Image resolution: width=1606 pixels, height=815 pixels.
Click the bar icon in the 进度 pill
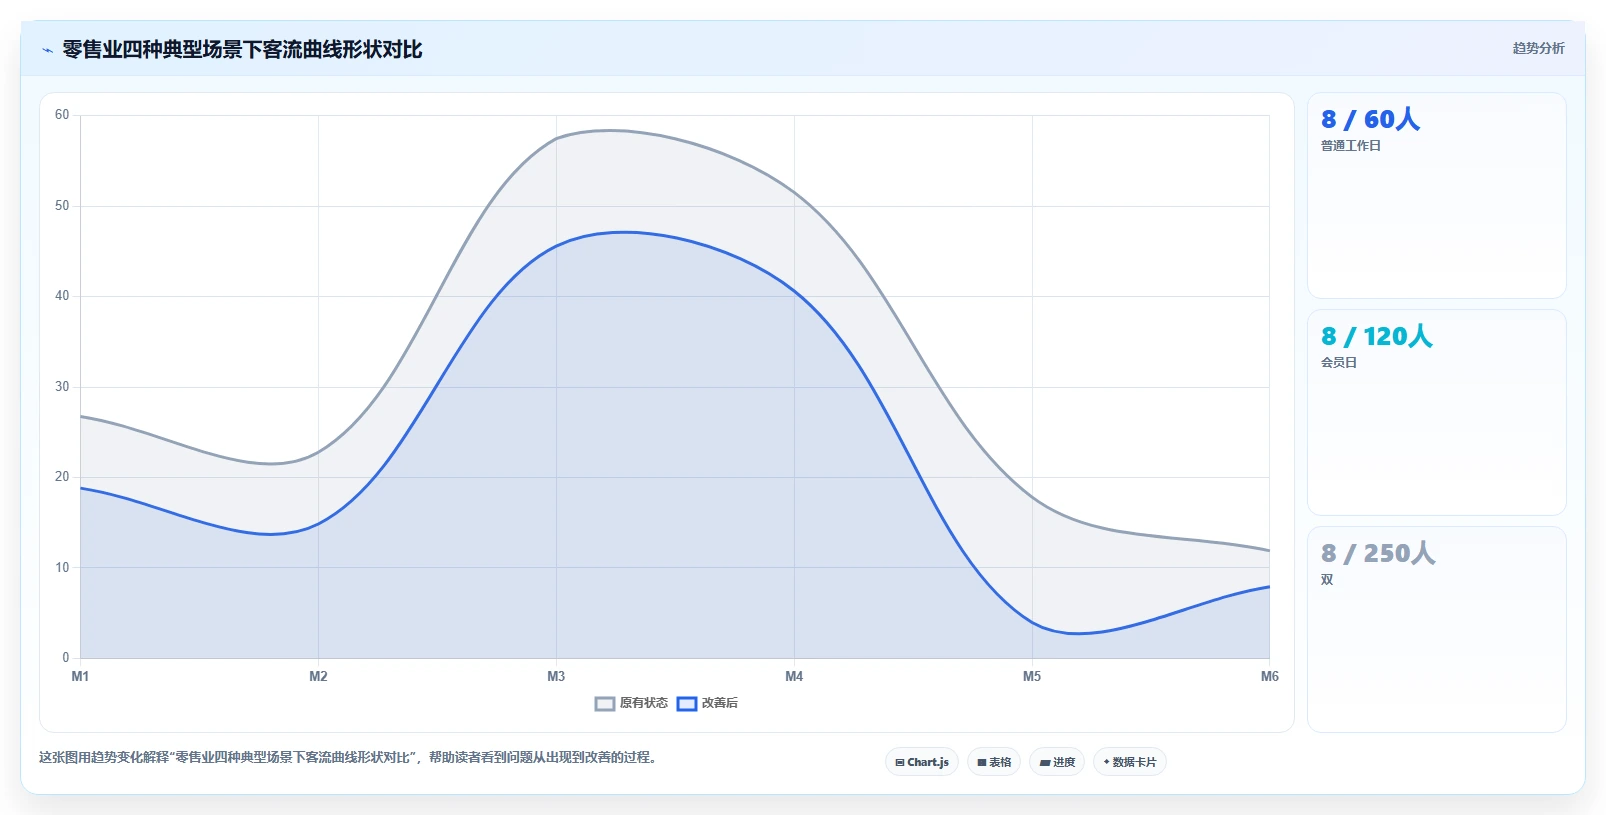point(1045,763)
